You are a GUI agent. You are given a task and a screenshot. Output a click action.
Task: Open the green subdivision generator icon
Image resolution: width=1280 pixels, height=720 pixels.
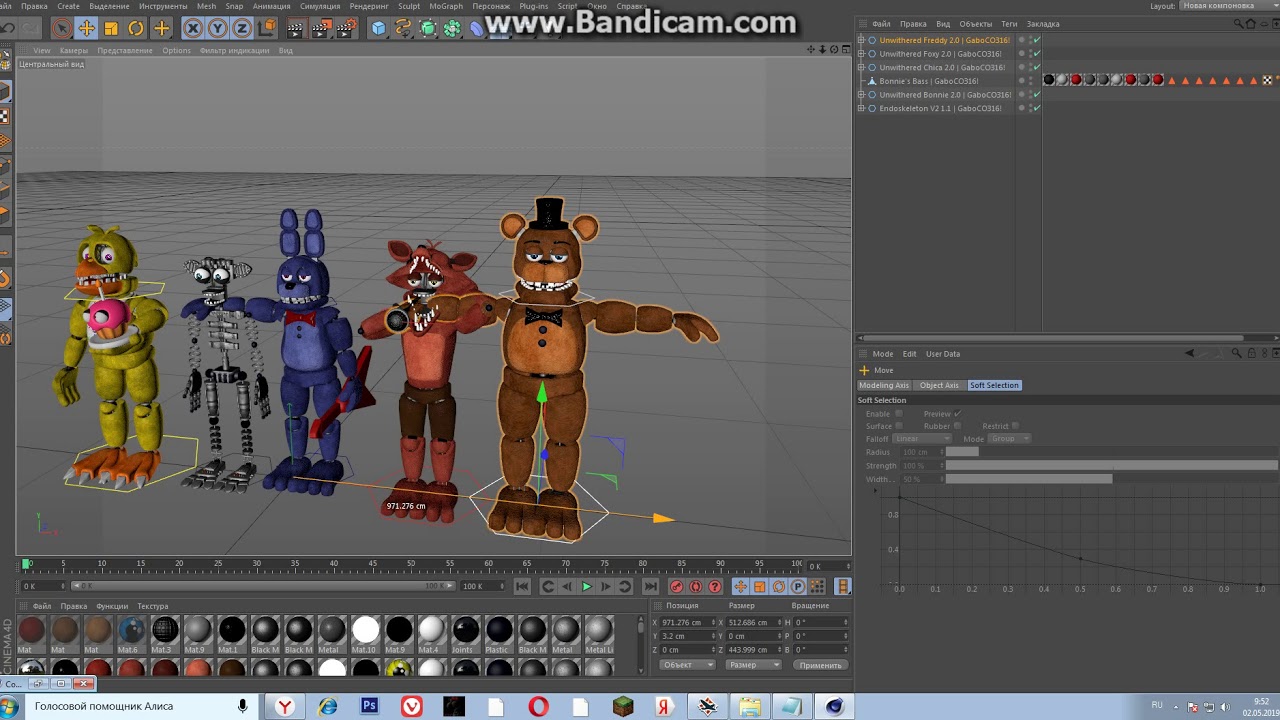pos(428,28)
